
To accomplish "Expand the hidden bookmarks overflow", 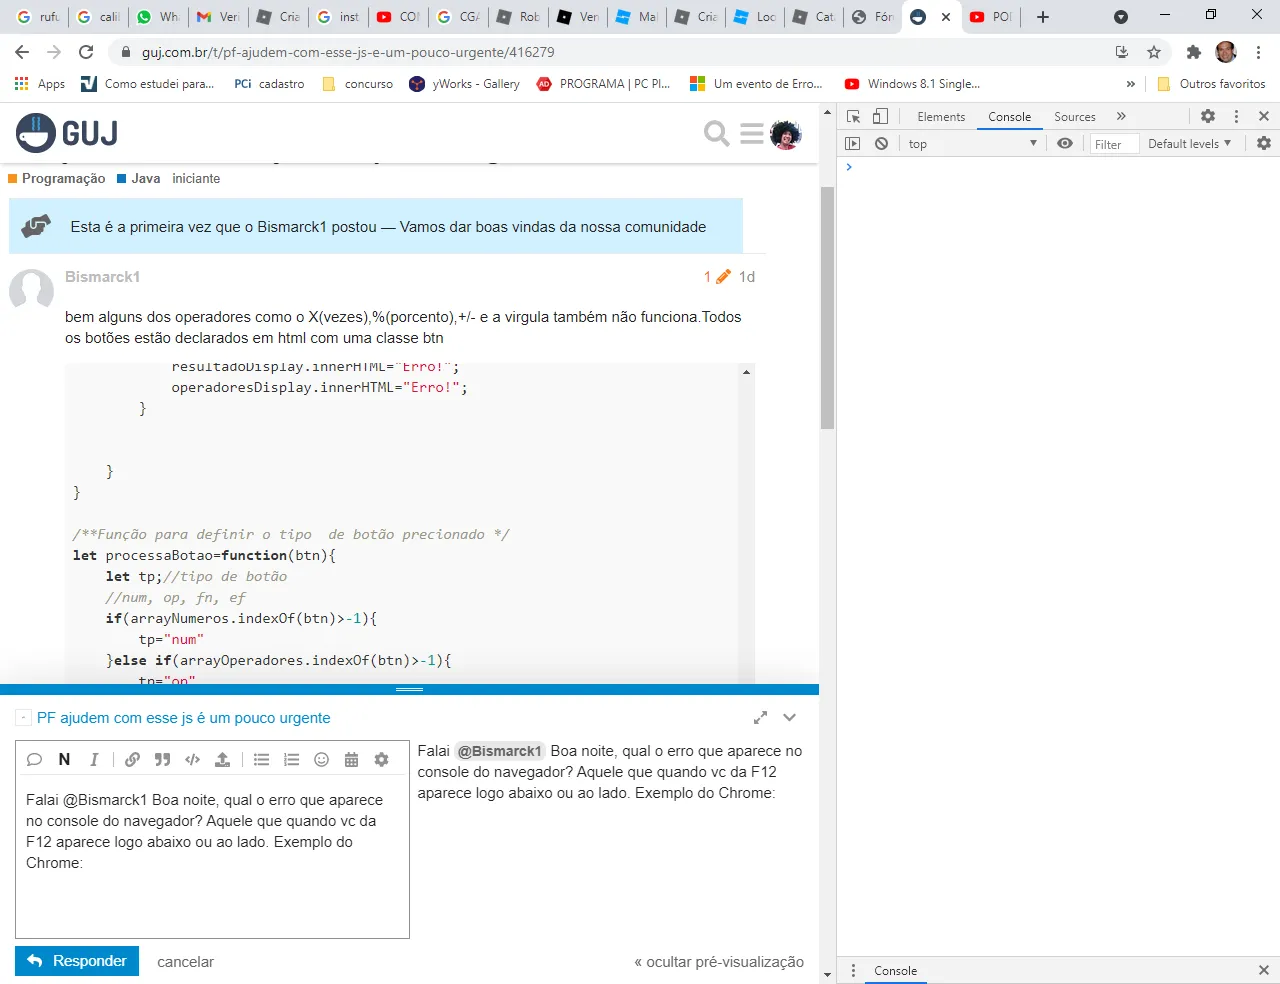I will (x=1131, y=84).
